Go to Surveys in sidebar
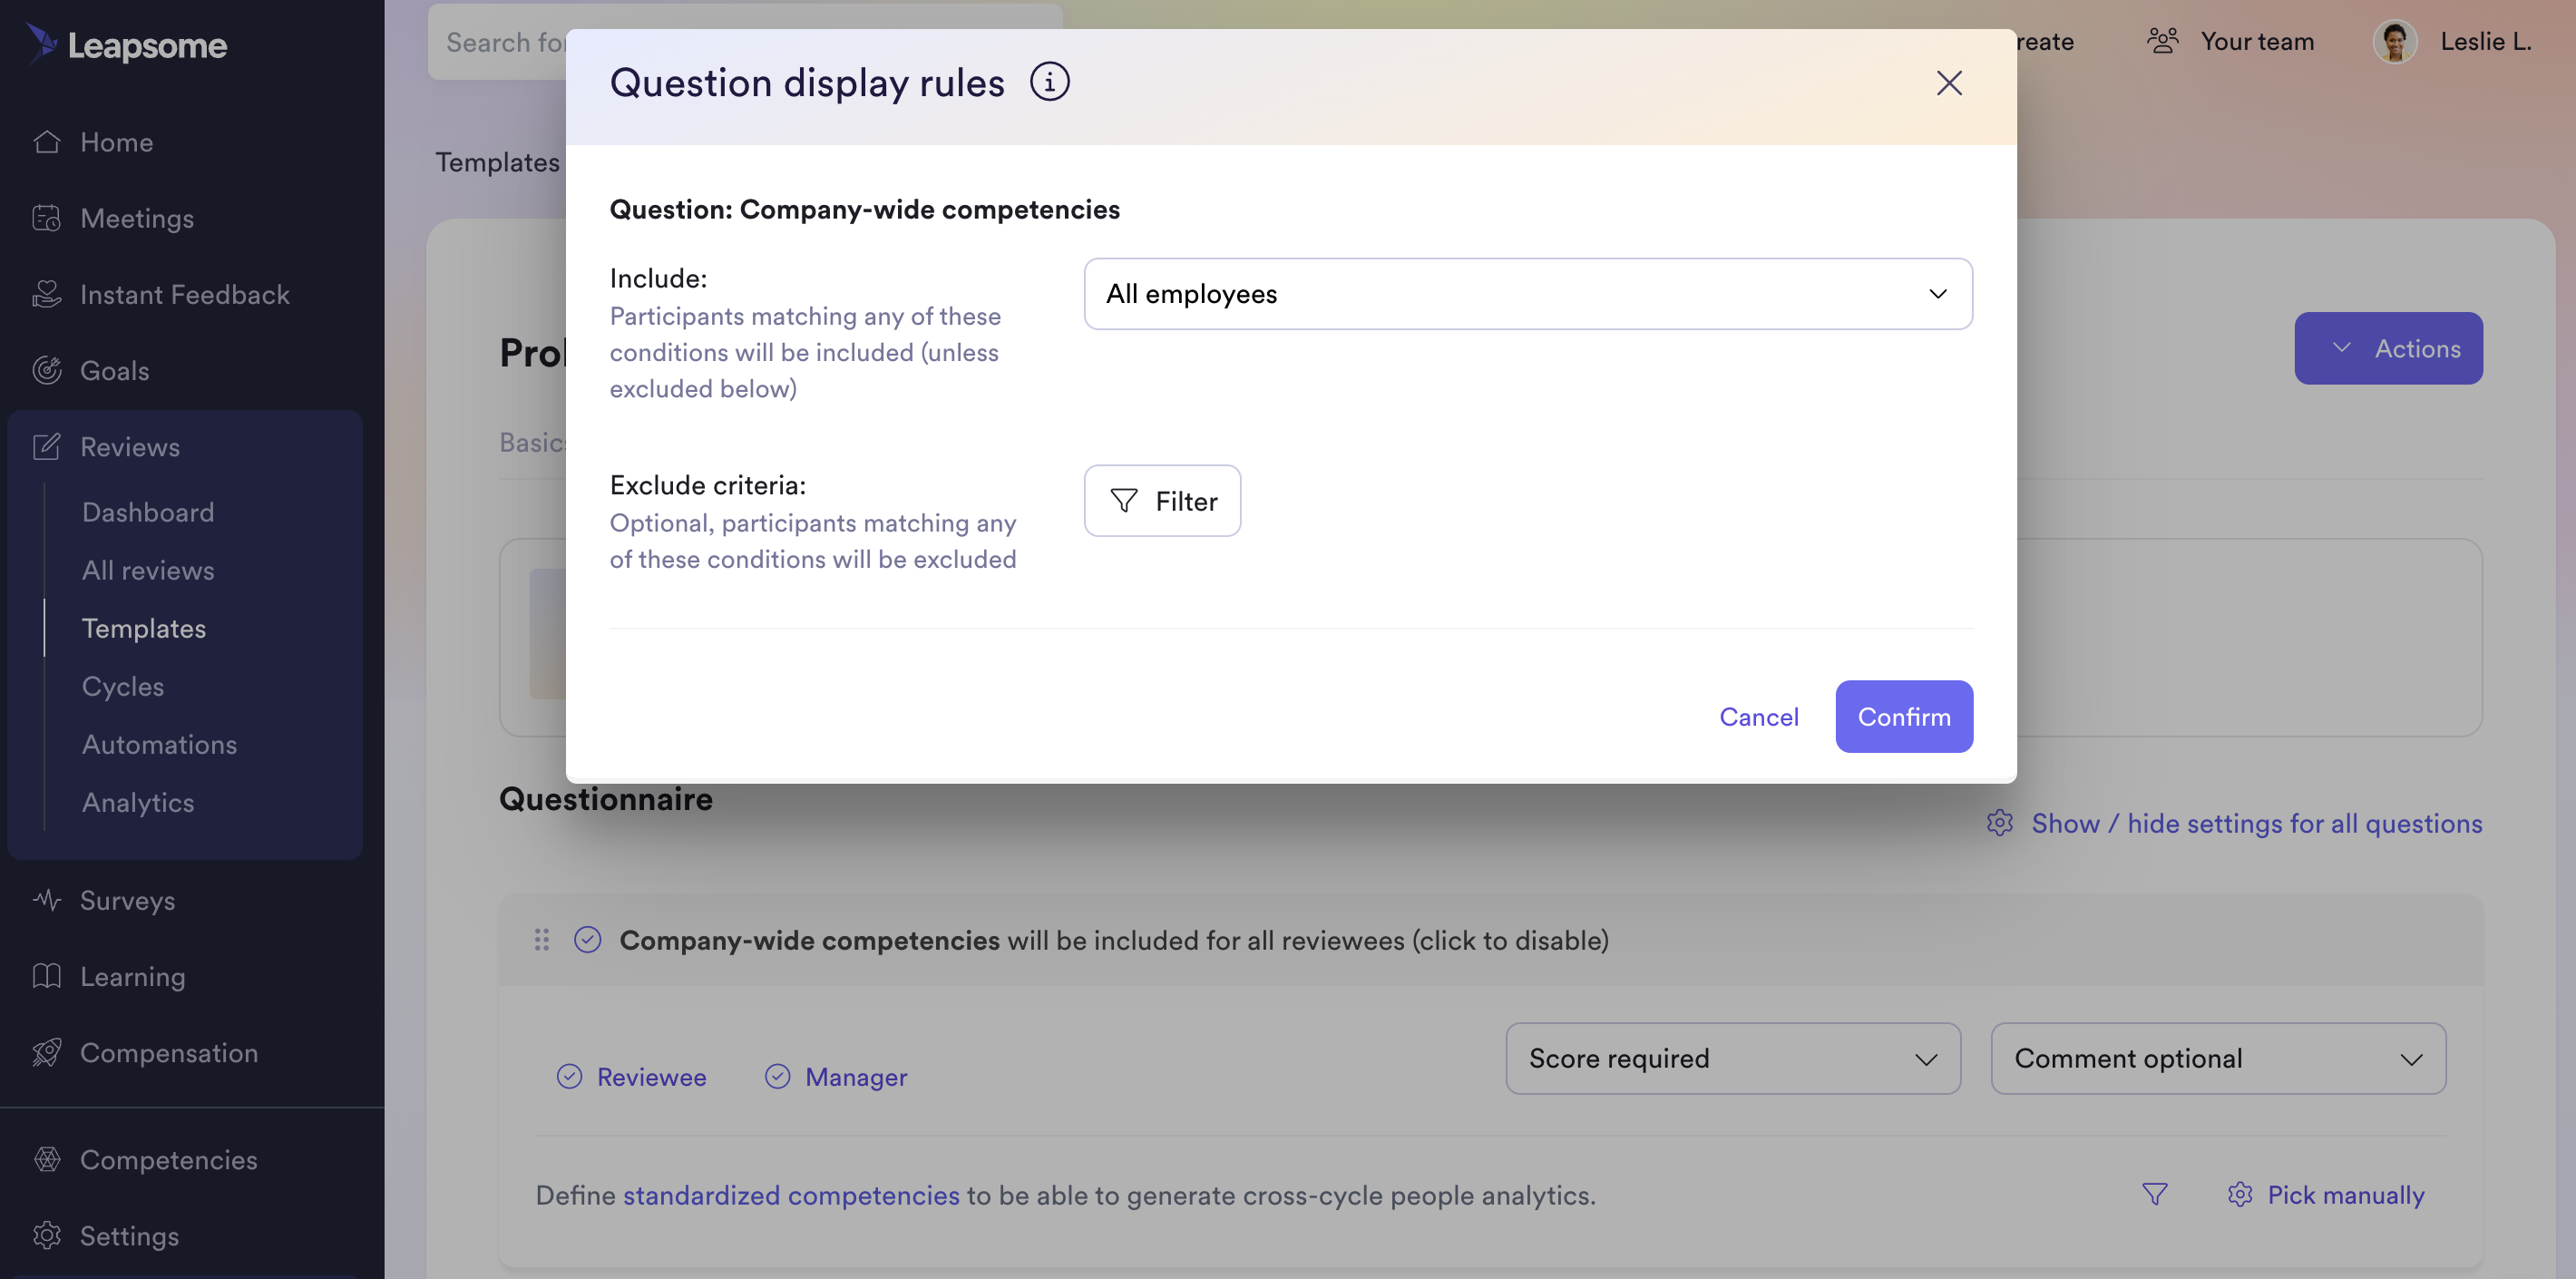 tap(128, 900)
